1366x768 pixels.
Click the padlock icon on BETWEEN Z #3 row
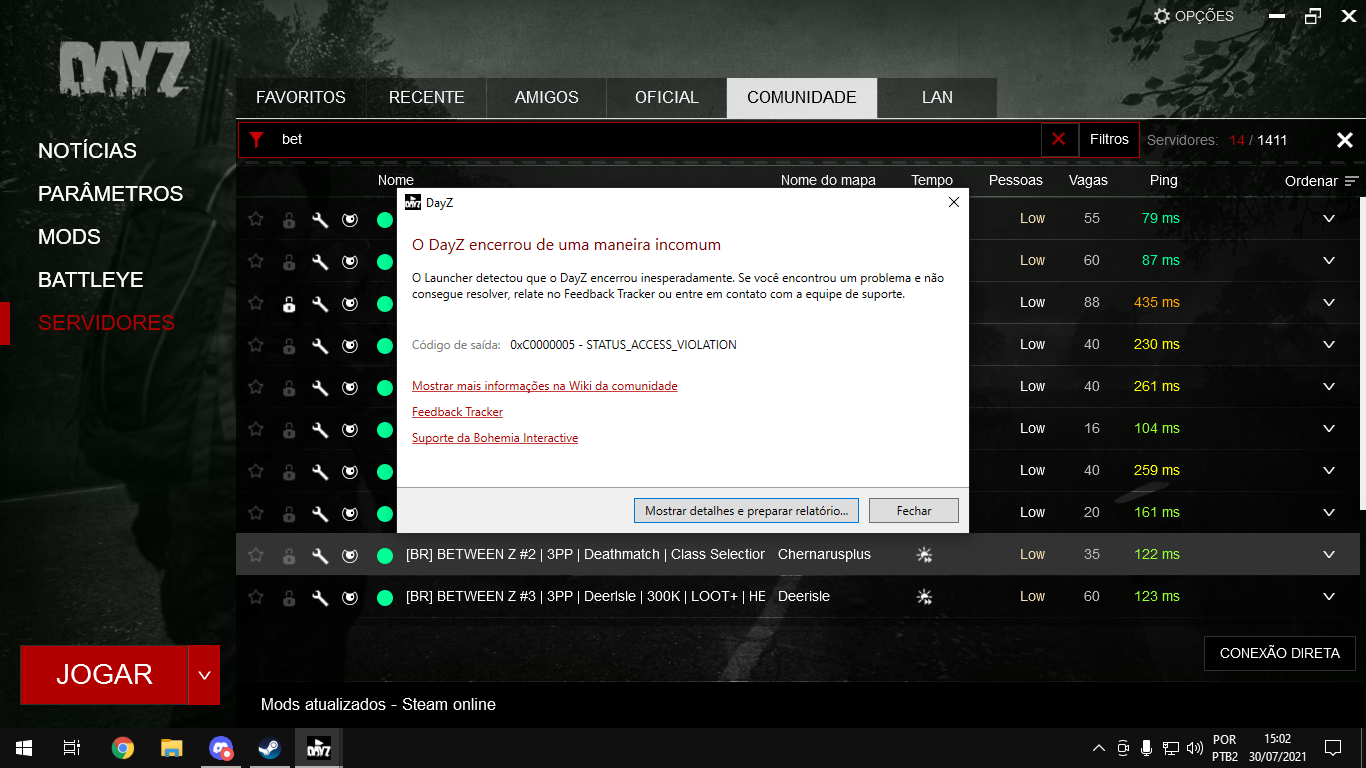(289, 597)
